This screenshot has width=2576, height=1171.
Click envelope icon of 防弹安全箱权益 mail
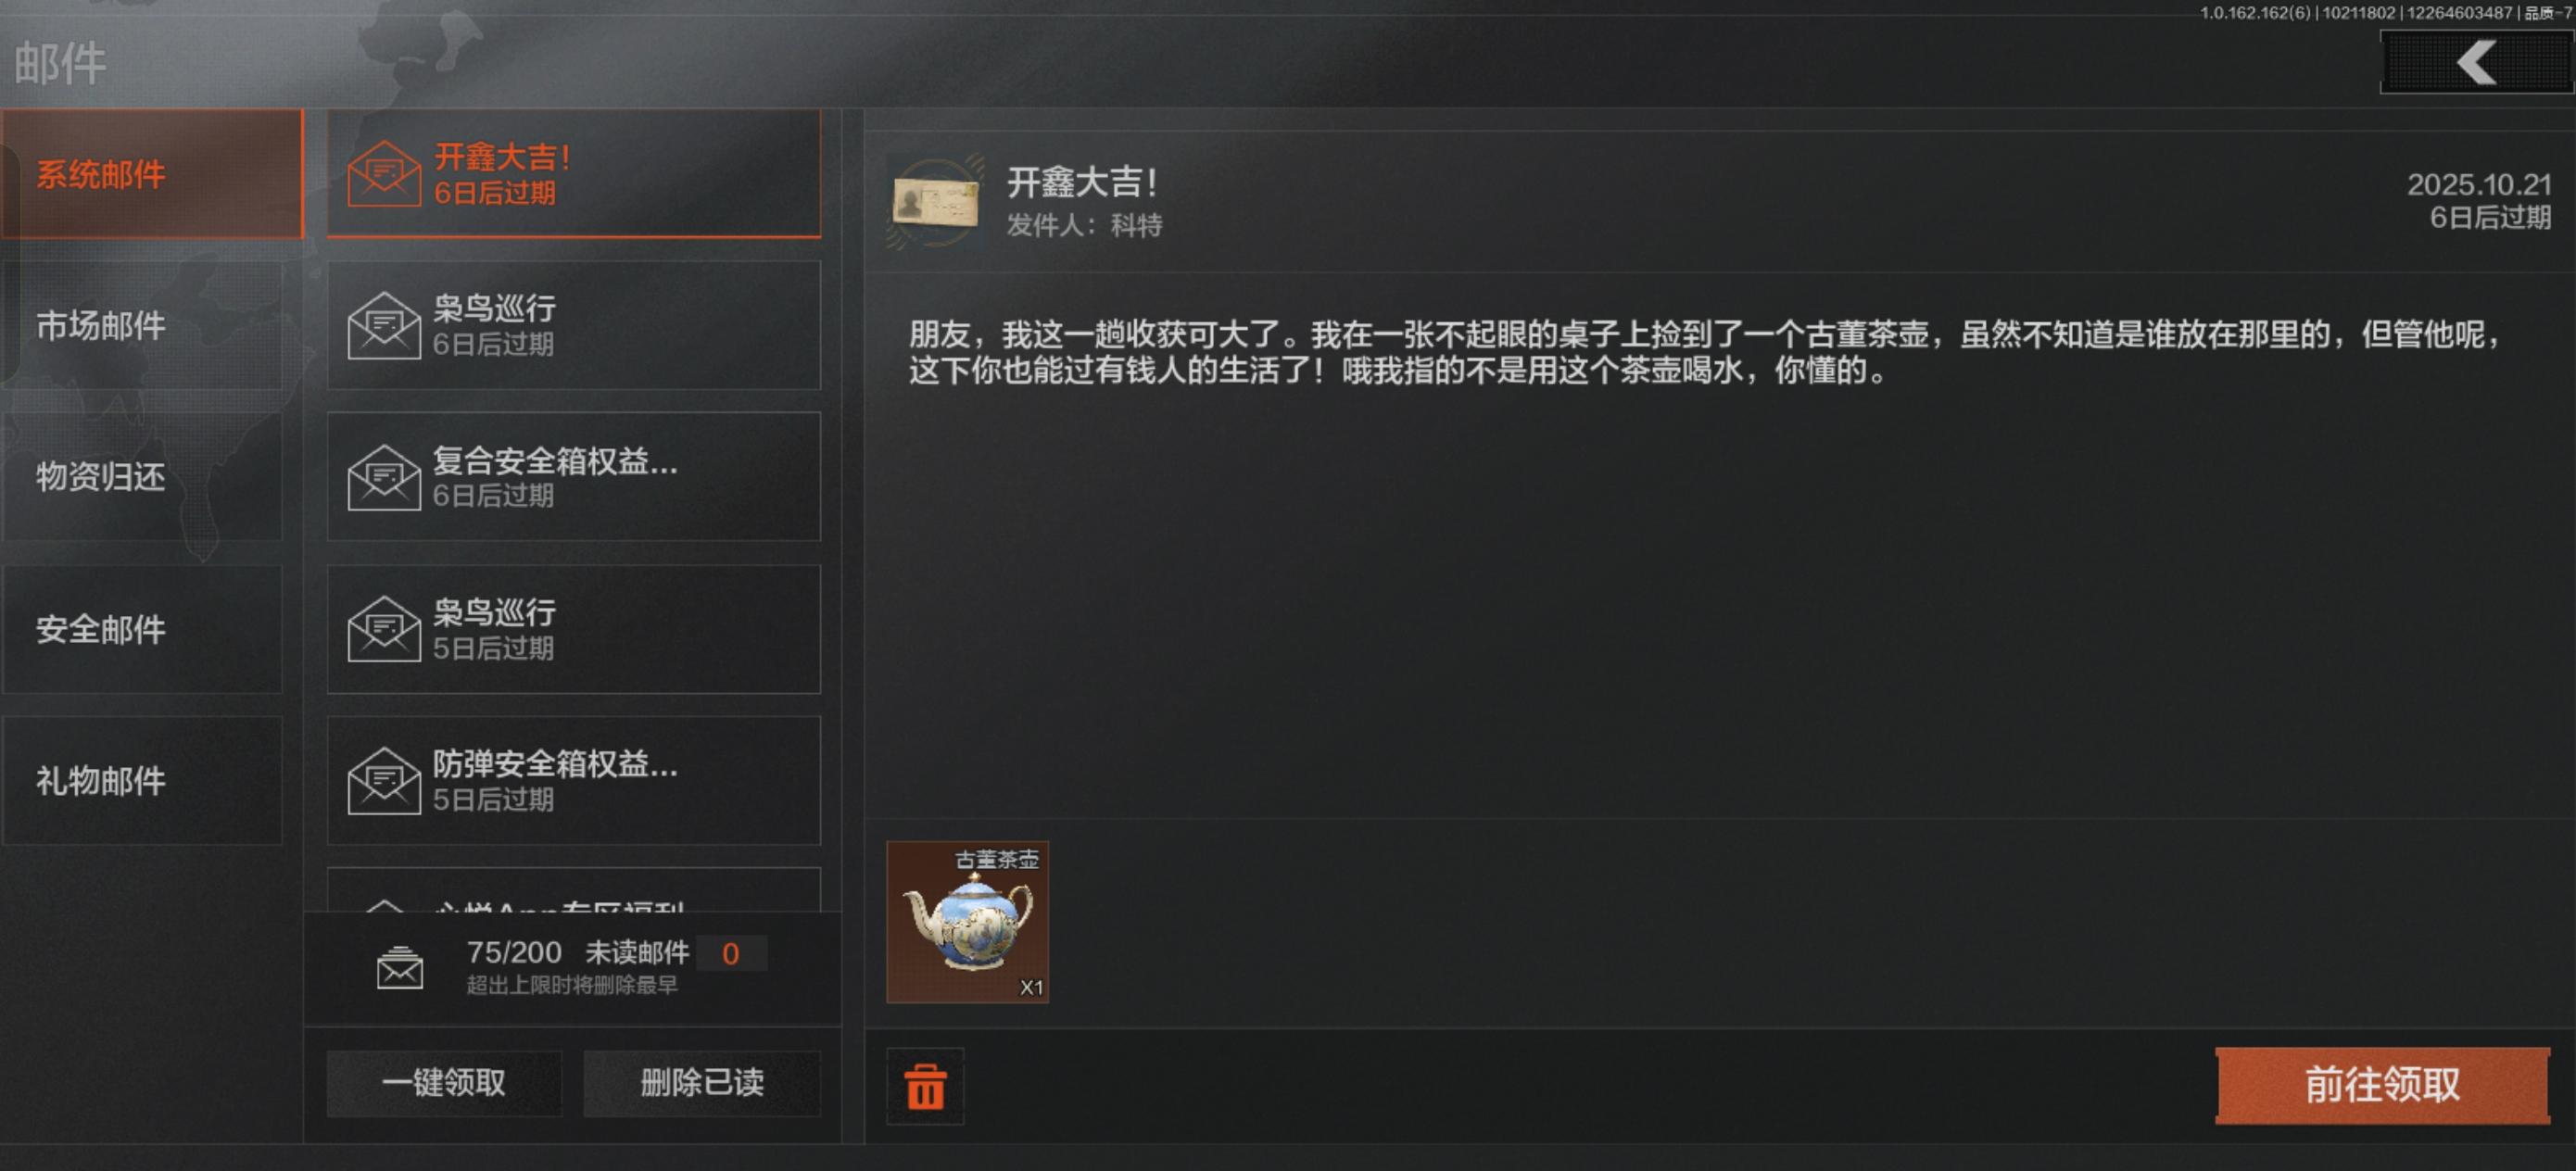384,780
